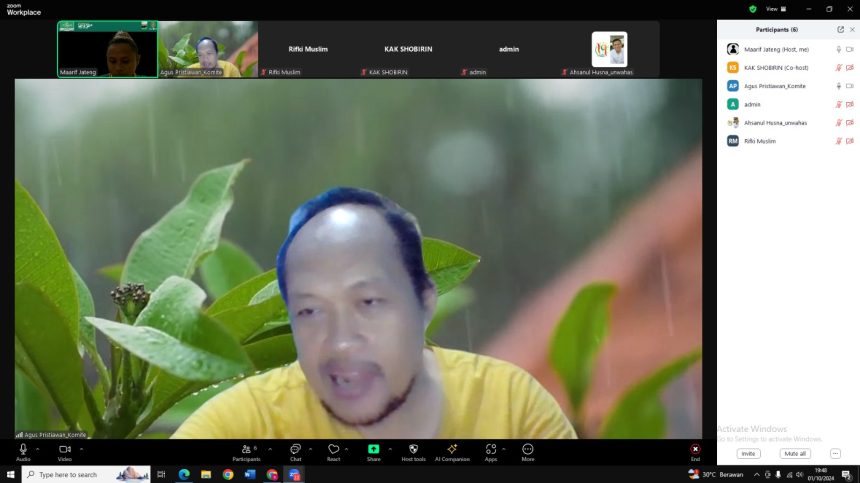Viewport: 860px width, 483px height.
Task: Pop out the Participants panel
Action: click(x=840, y=30)
